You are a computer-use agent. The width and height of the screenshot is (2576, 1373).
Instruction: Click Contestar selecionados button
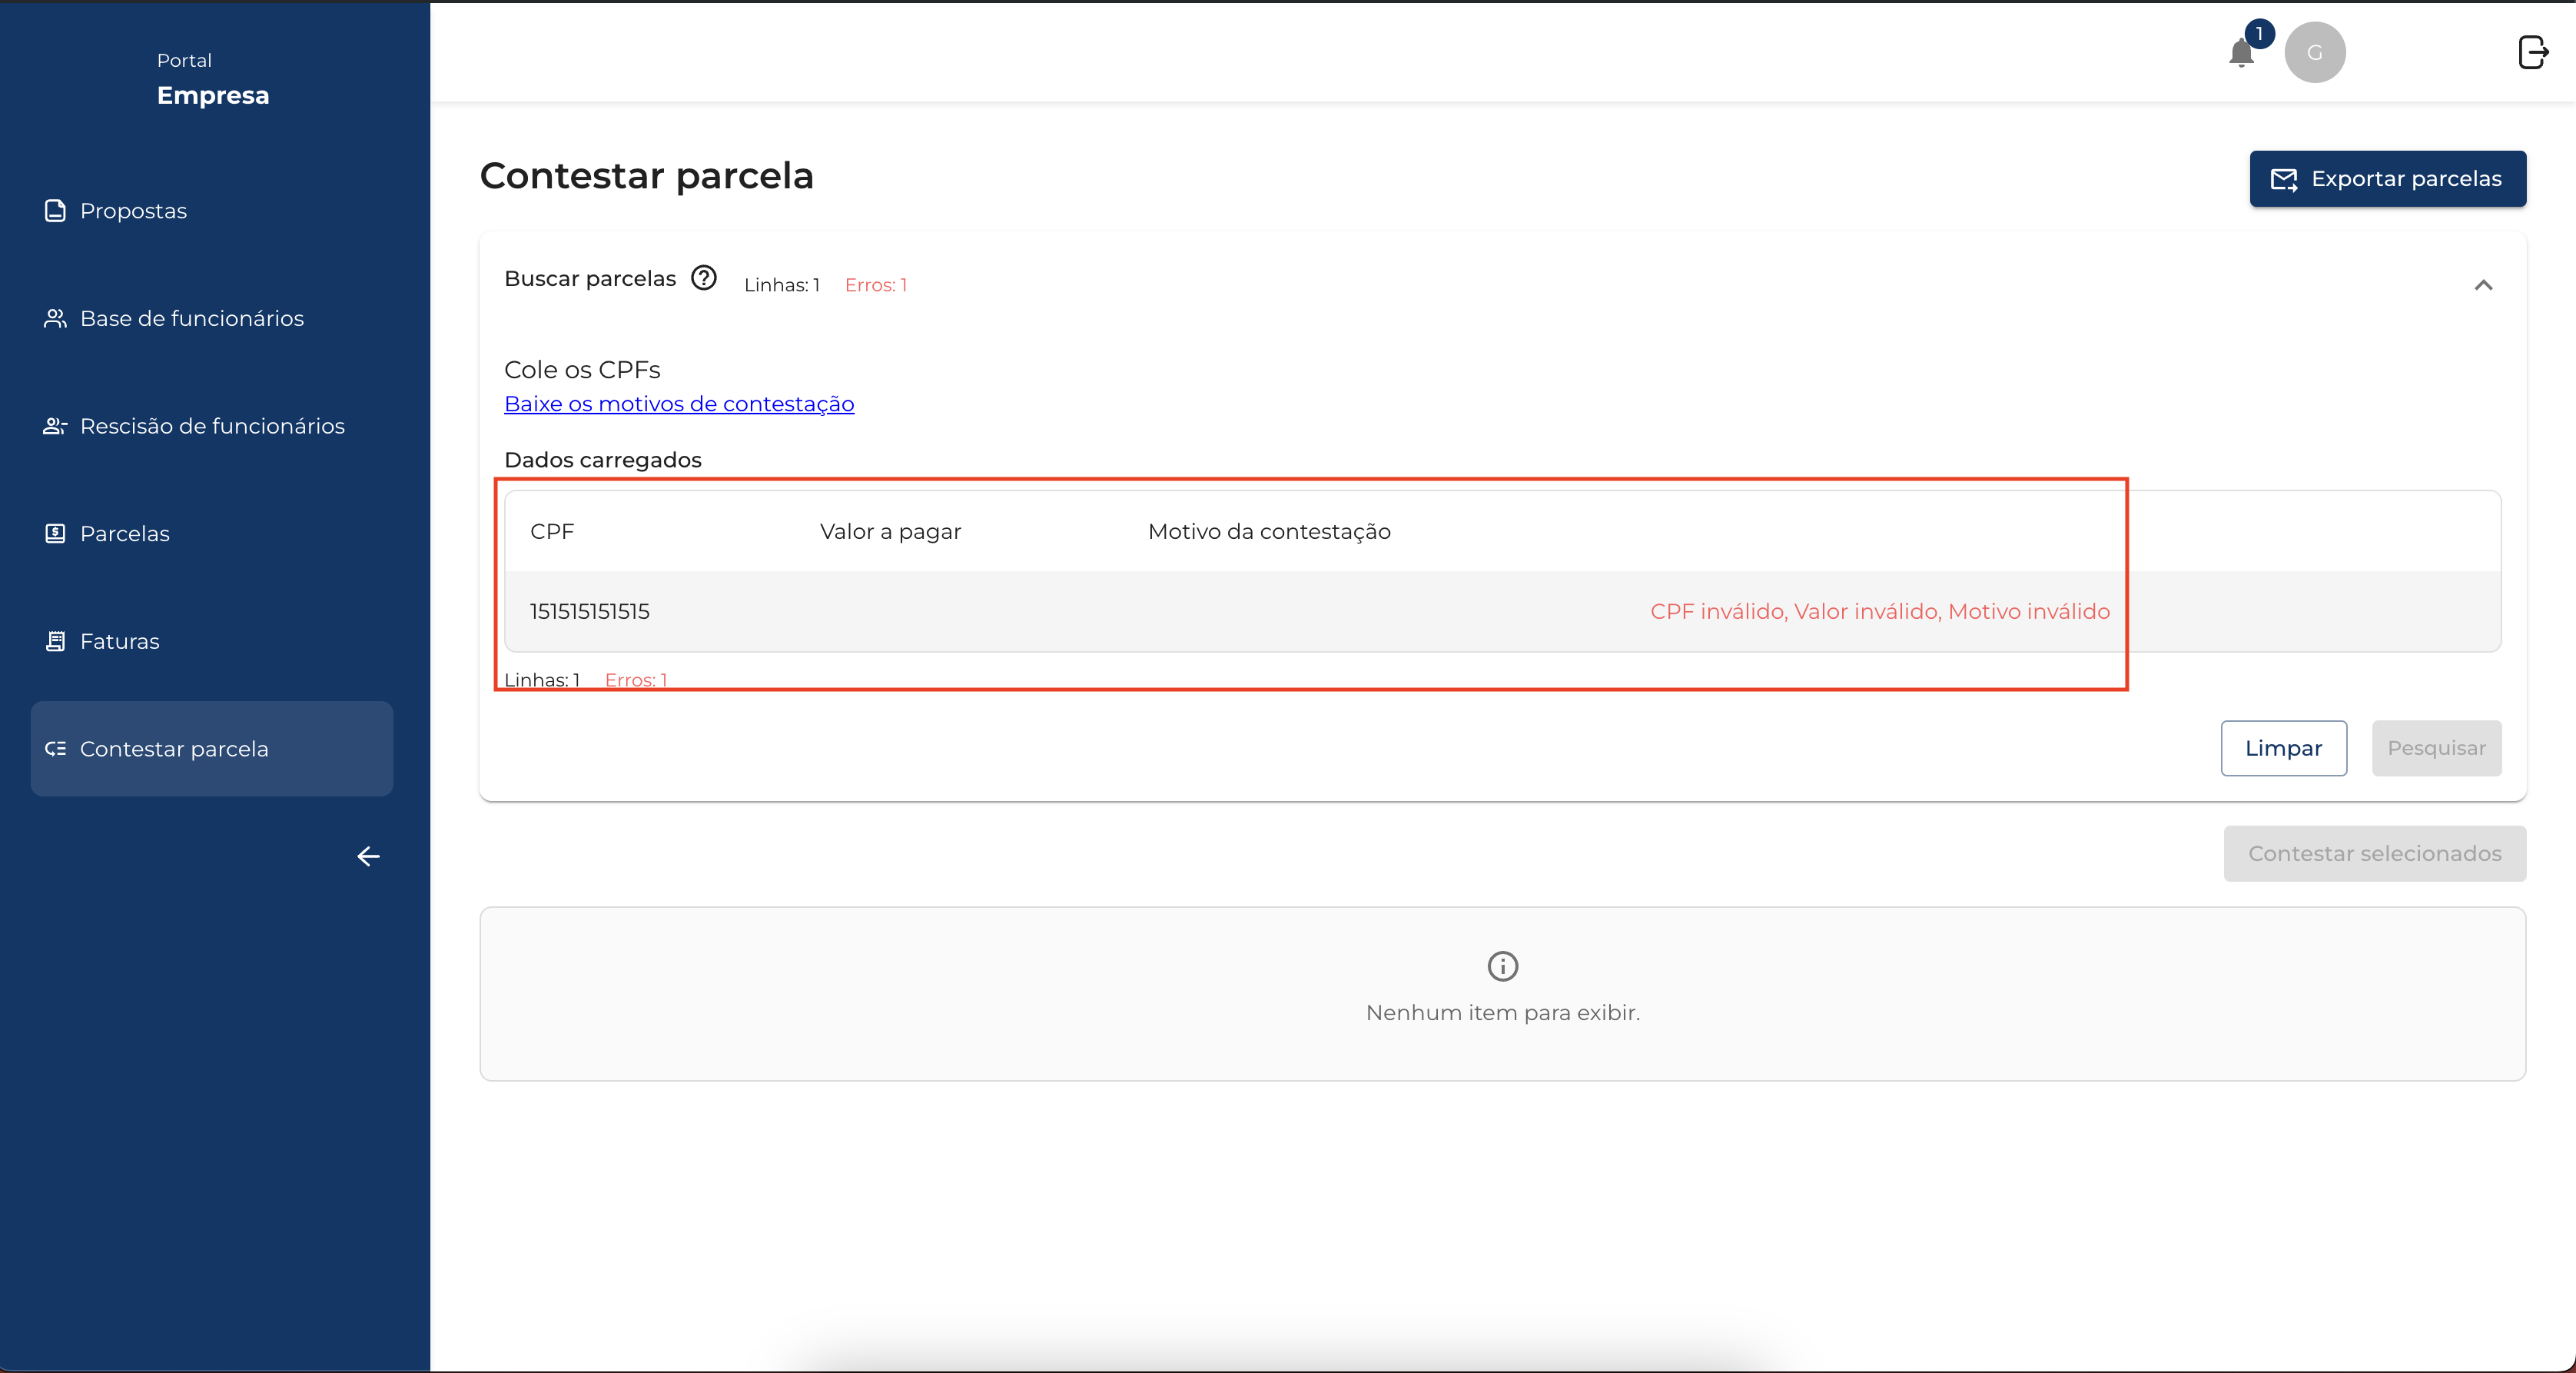[2374, 854]
